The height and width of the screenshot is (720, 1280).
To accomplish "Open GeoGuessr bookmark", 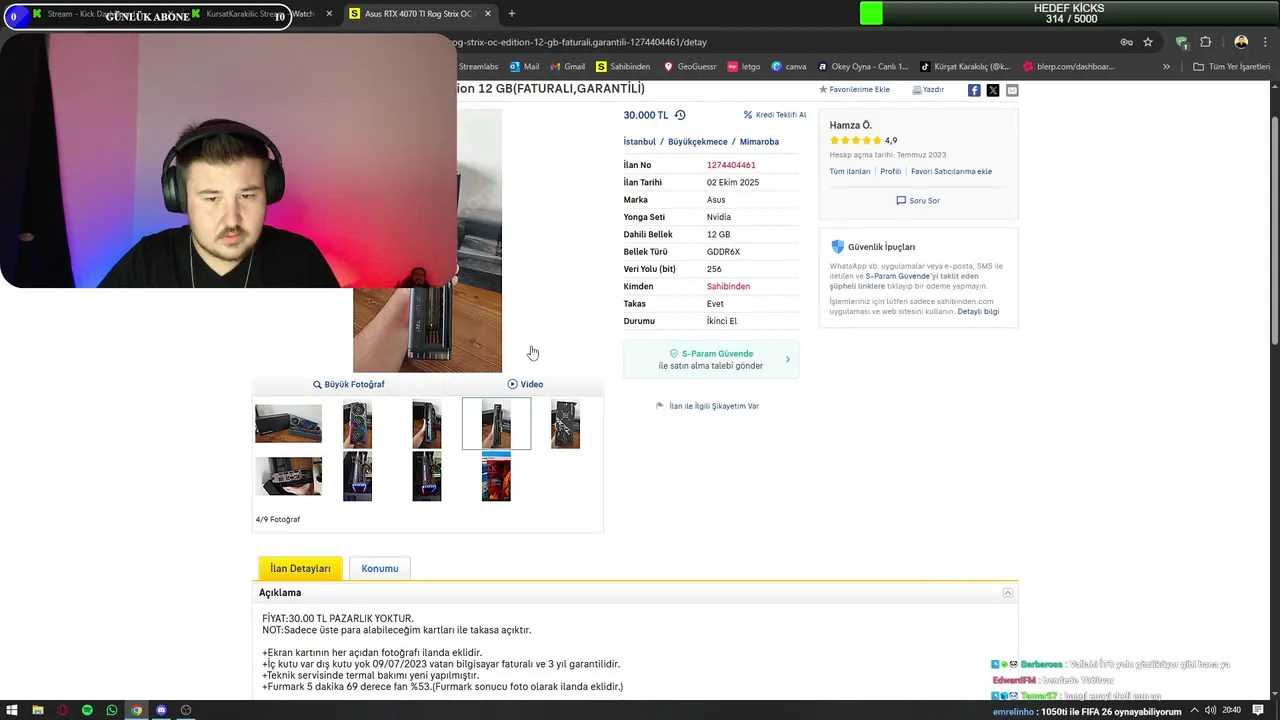I will (689, 67).
